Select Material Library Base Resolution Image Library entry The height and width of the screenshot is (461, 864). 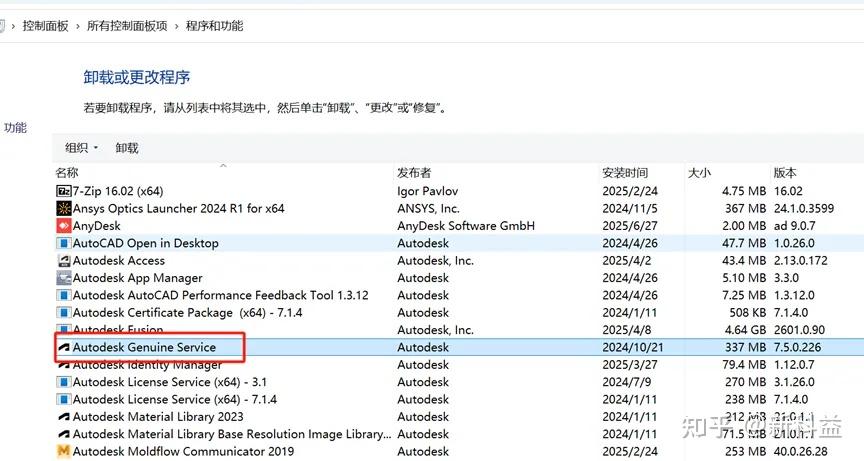point(232,434)
